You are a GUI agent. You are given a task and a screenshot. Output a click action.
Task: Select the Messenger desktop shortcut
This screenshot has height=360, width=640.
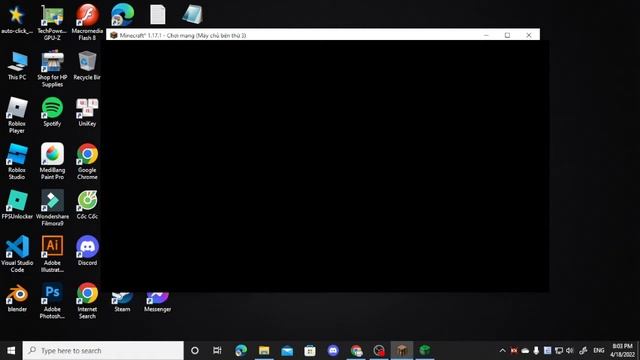(158, 302)
